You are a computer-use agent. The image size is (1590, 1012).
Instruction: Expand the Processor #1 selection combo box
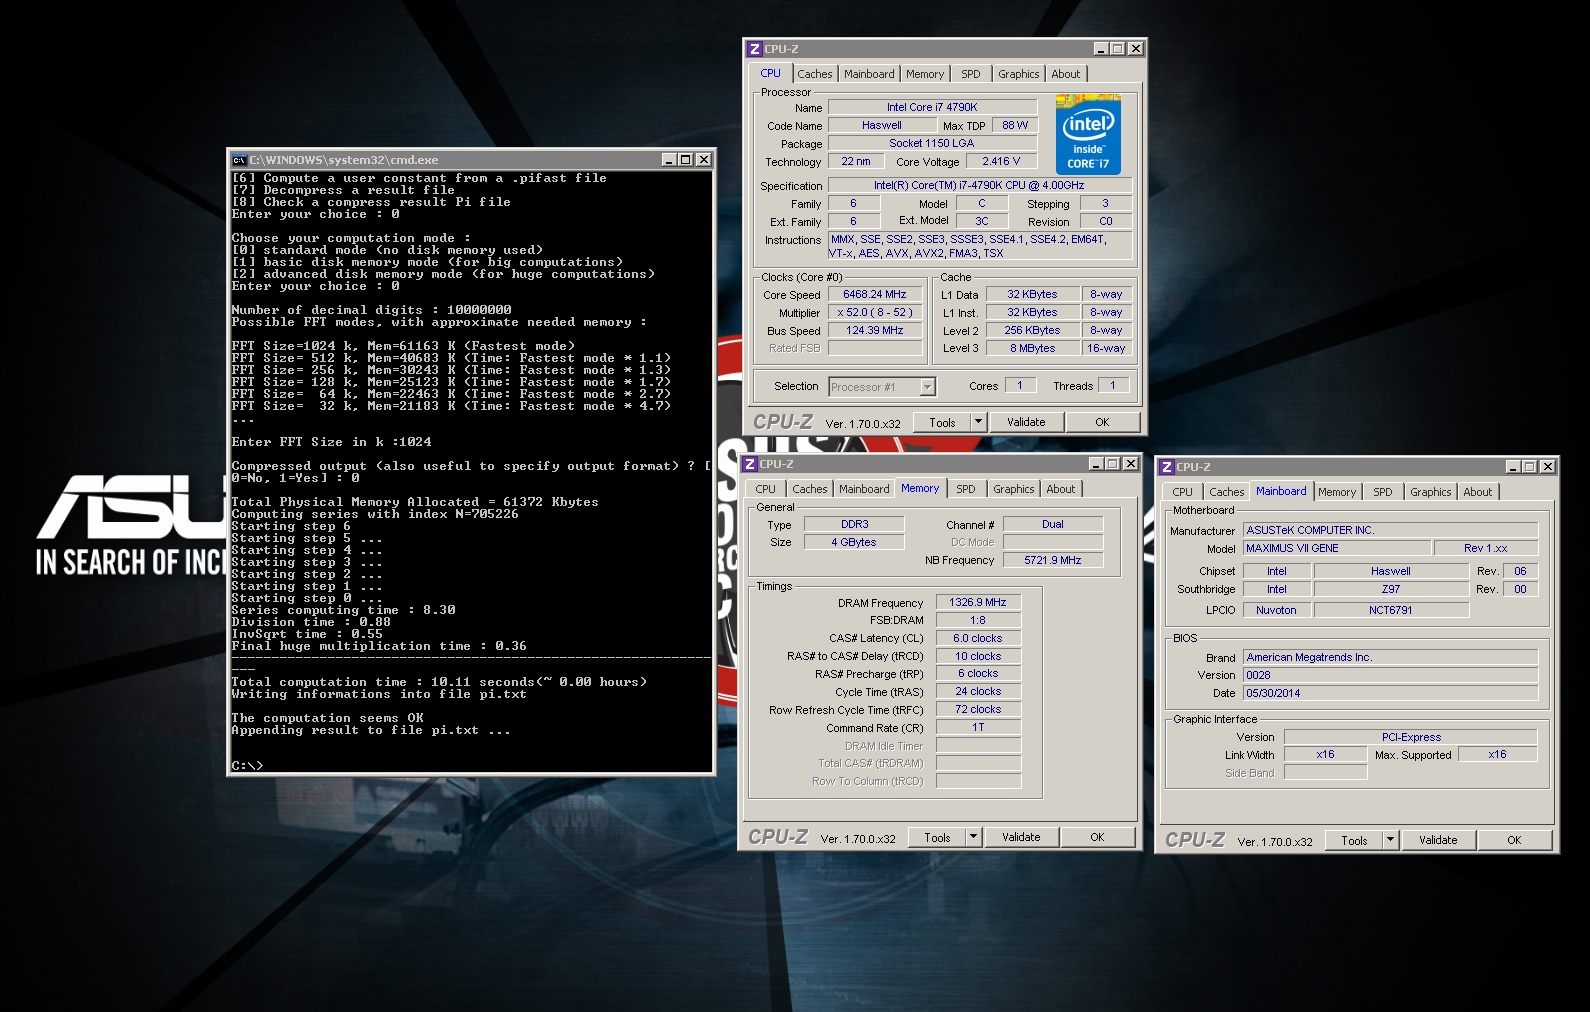[x=927, y=387]
